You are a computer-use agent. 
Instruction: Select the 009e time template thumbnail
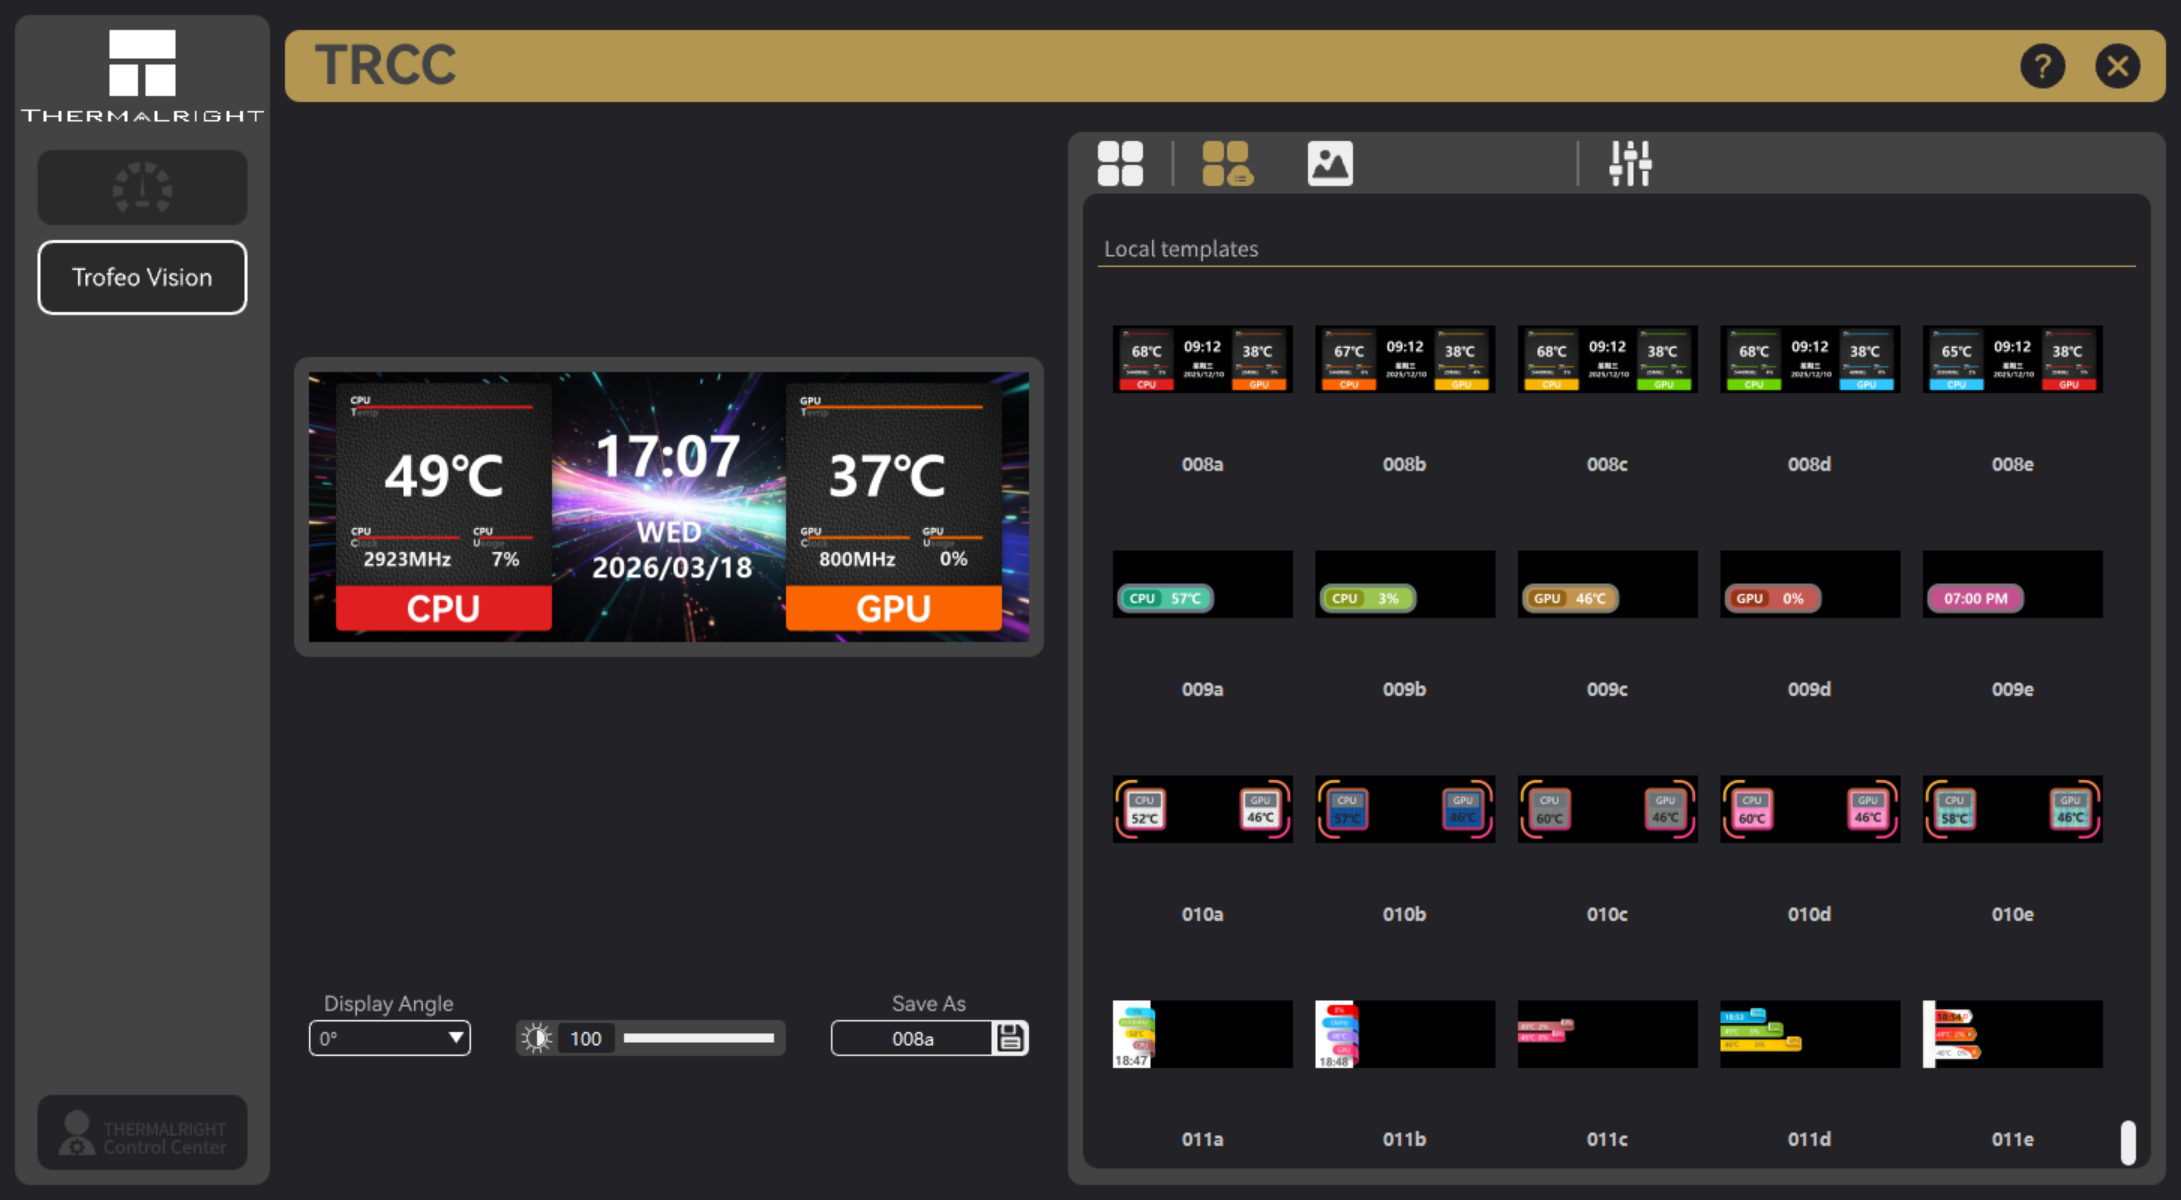(x=2012, y=584)
